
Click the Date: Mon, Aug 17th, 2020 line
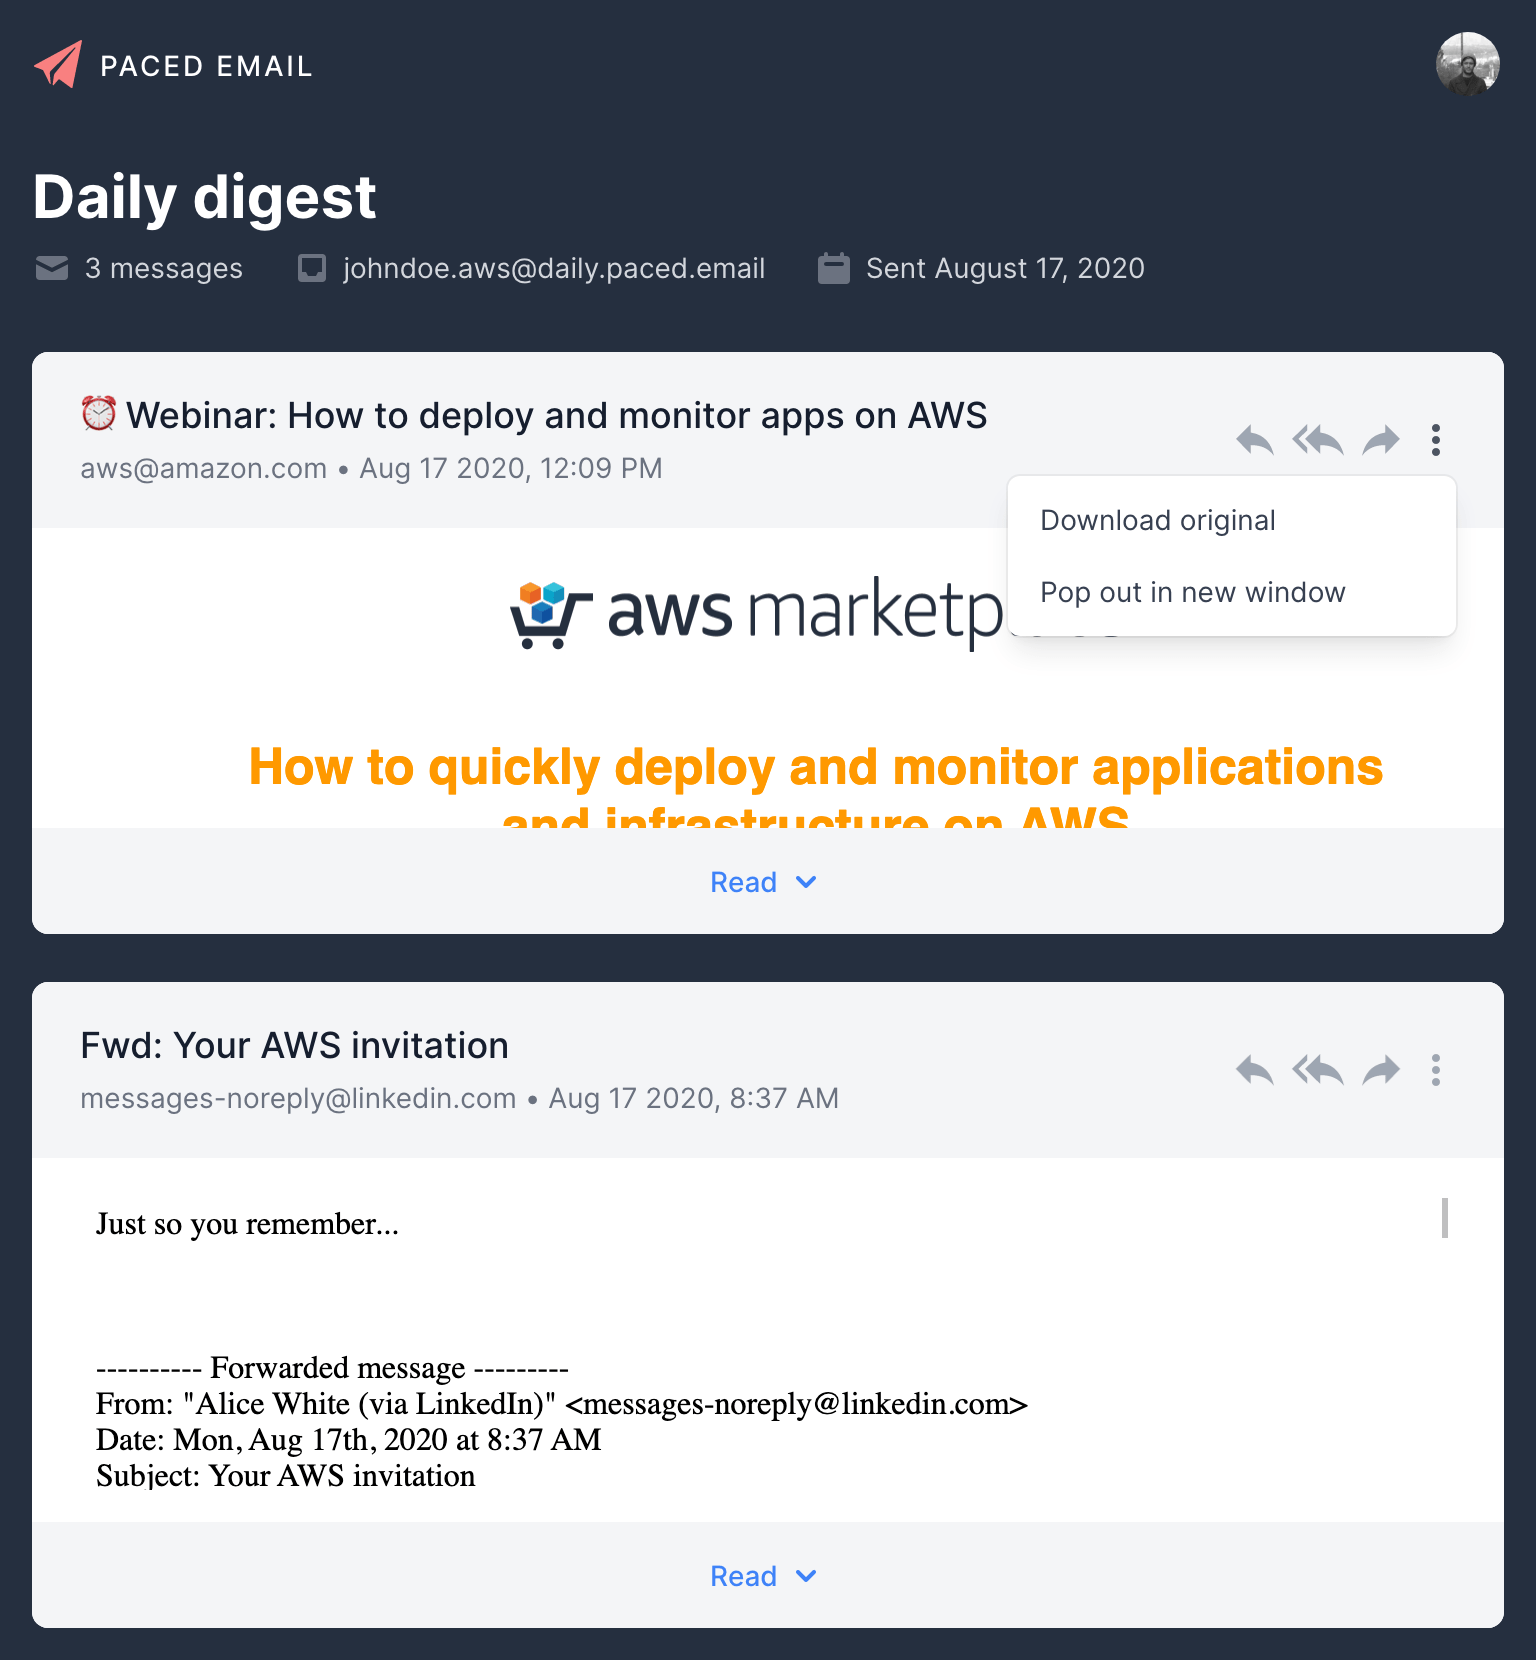349,1440
